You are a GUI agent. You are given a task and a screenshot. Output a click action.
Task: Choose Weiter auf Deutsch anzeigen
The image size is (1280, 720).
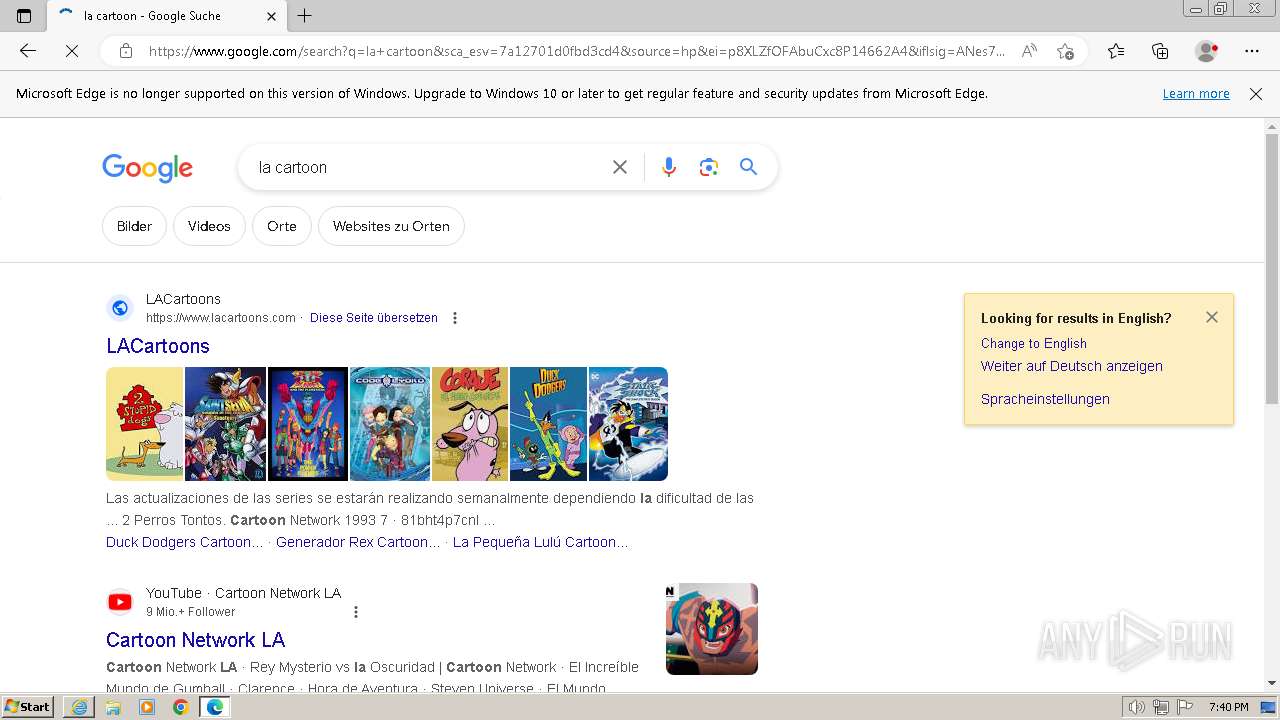click(1072, 366)
